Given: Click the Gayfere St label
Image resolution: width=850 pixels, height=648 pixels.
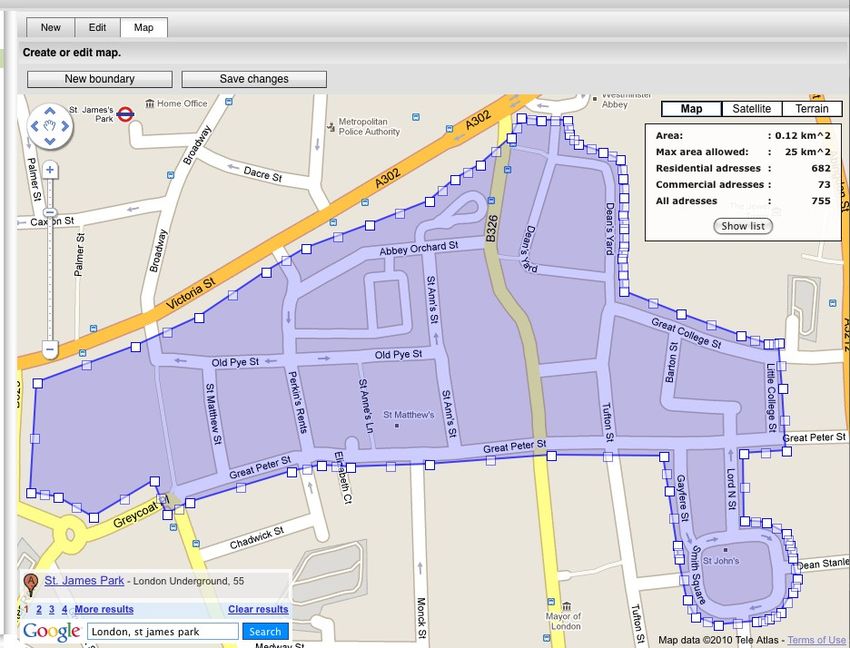Looking at the screenshot, I should 682,498.
